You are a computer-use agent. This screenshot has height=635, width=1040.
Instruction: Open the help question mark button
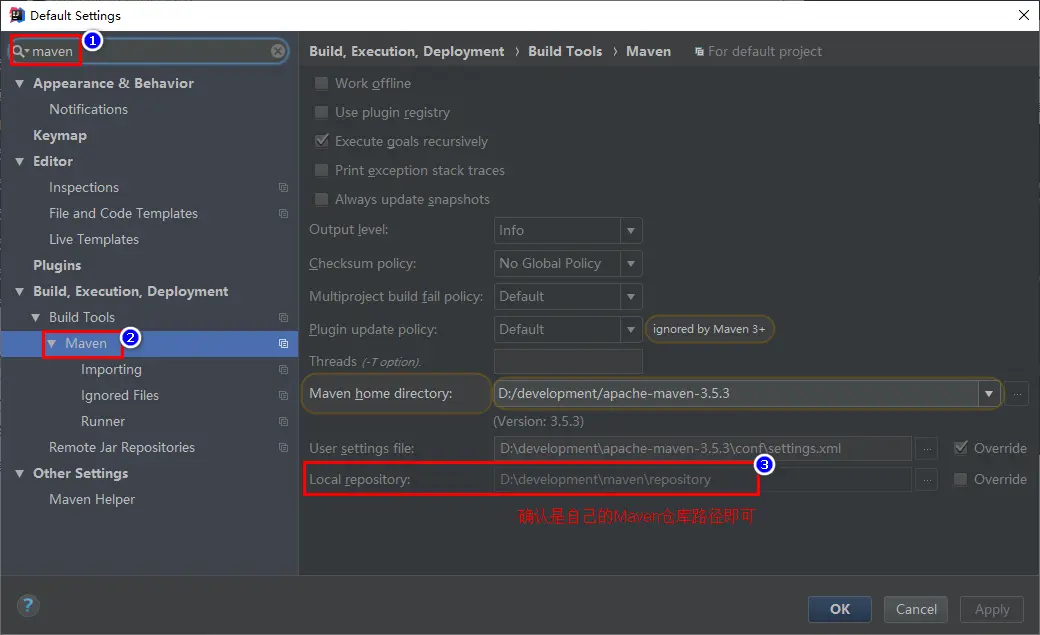tap(28, 606)
